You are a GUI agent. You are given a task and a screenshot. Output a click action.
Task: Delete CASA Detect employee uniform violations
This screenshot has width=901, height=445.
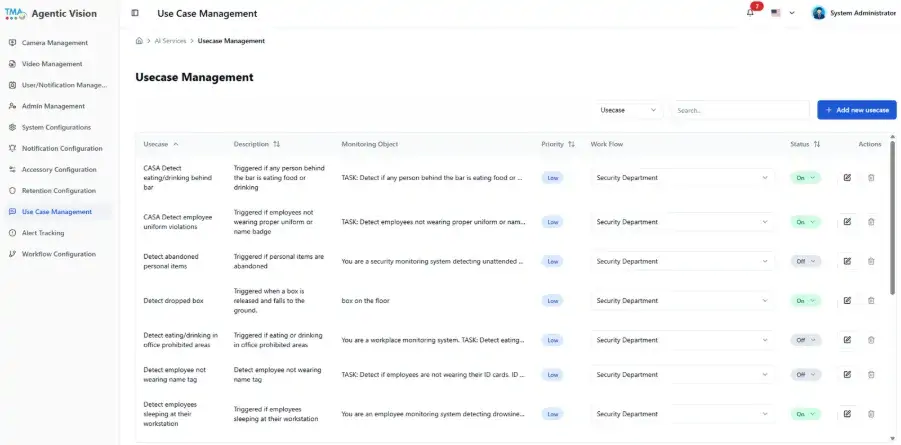871,221
